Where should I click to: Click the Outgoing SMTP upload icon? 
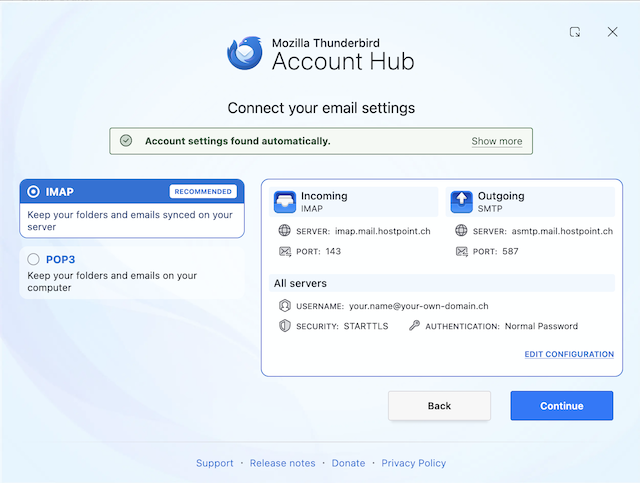461,202
